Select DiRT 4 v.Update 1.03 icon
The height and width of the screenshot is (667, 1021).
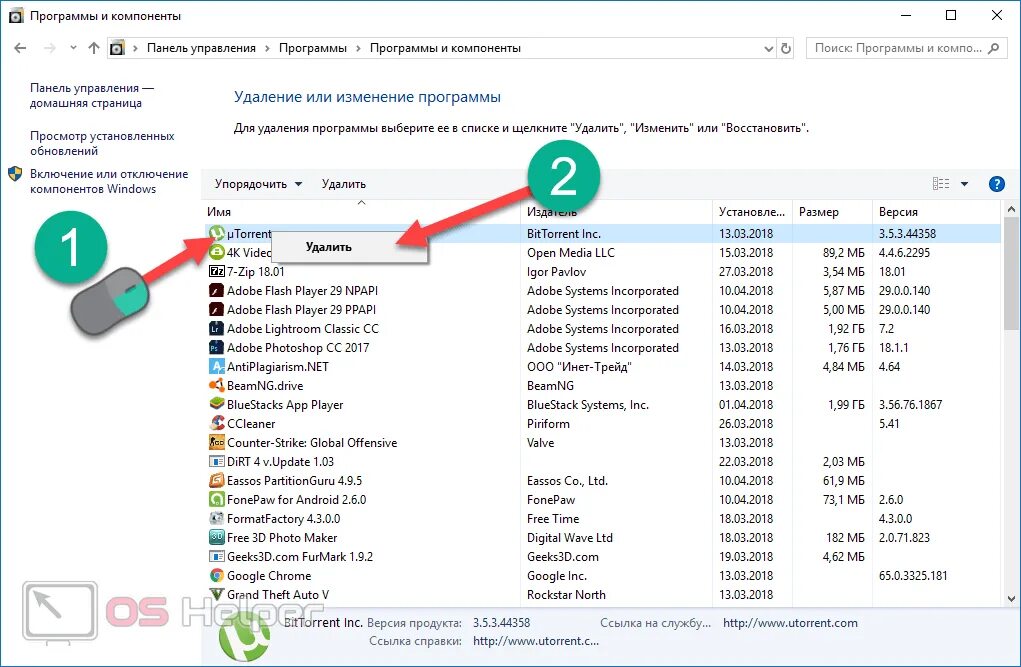[x=216, y=461]
